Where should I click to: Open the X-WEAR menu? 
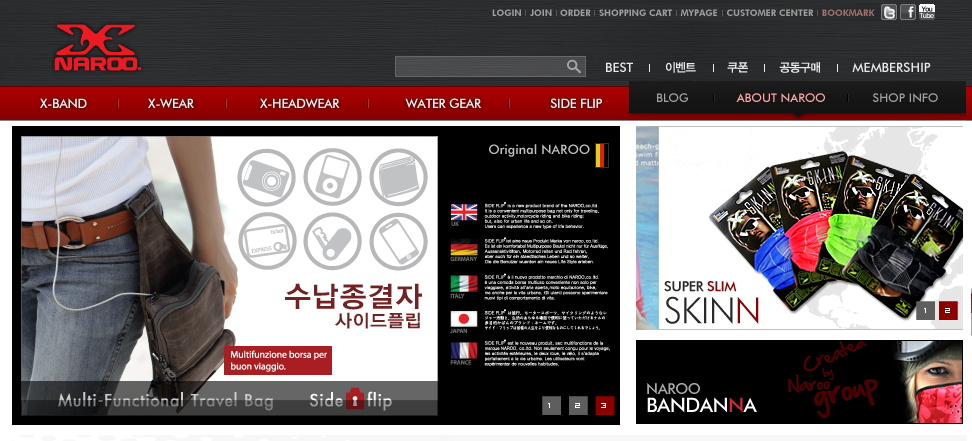pyautogui.click(x=171, y=104)
